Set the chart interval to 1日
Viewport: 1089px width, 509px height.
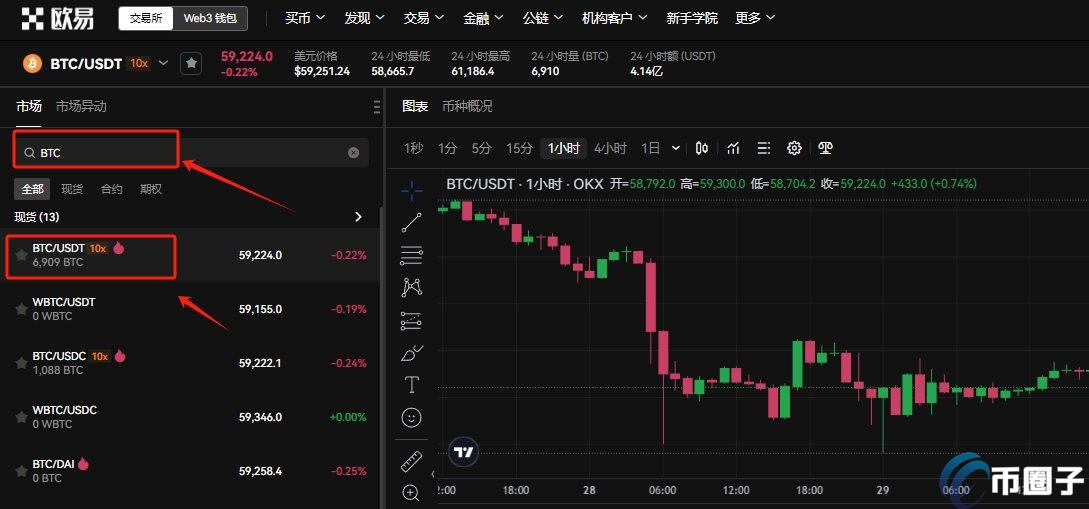(x=650, y=148)
